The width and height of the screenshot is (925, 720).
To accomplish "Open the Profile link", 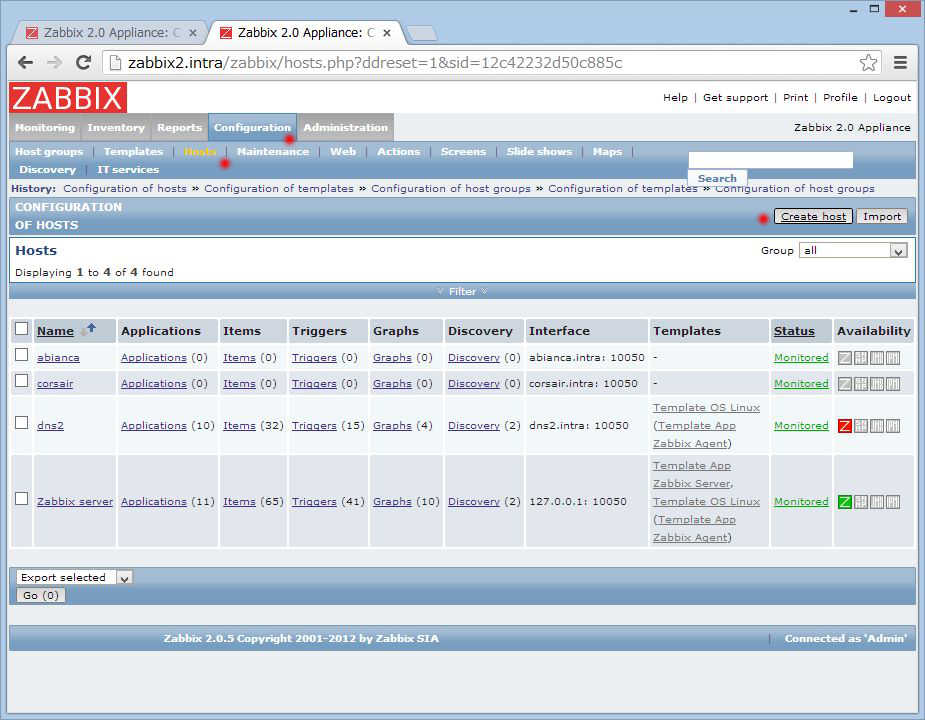I will (840, 97).
